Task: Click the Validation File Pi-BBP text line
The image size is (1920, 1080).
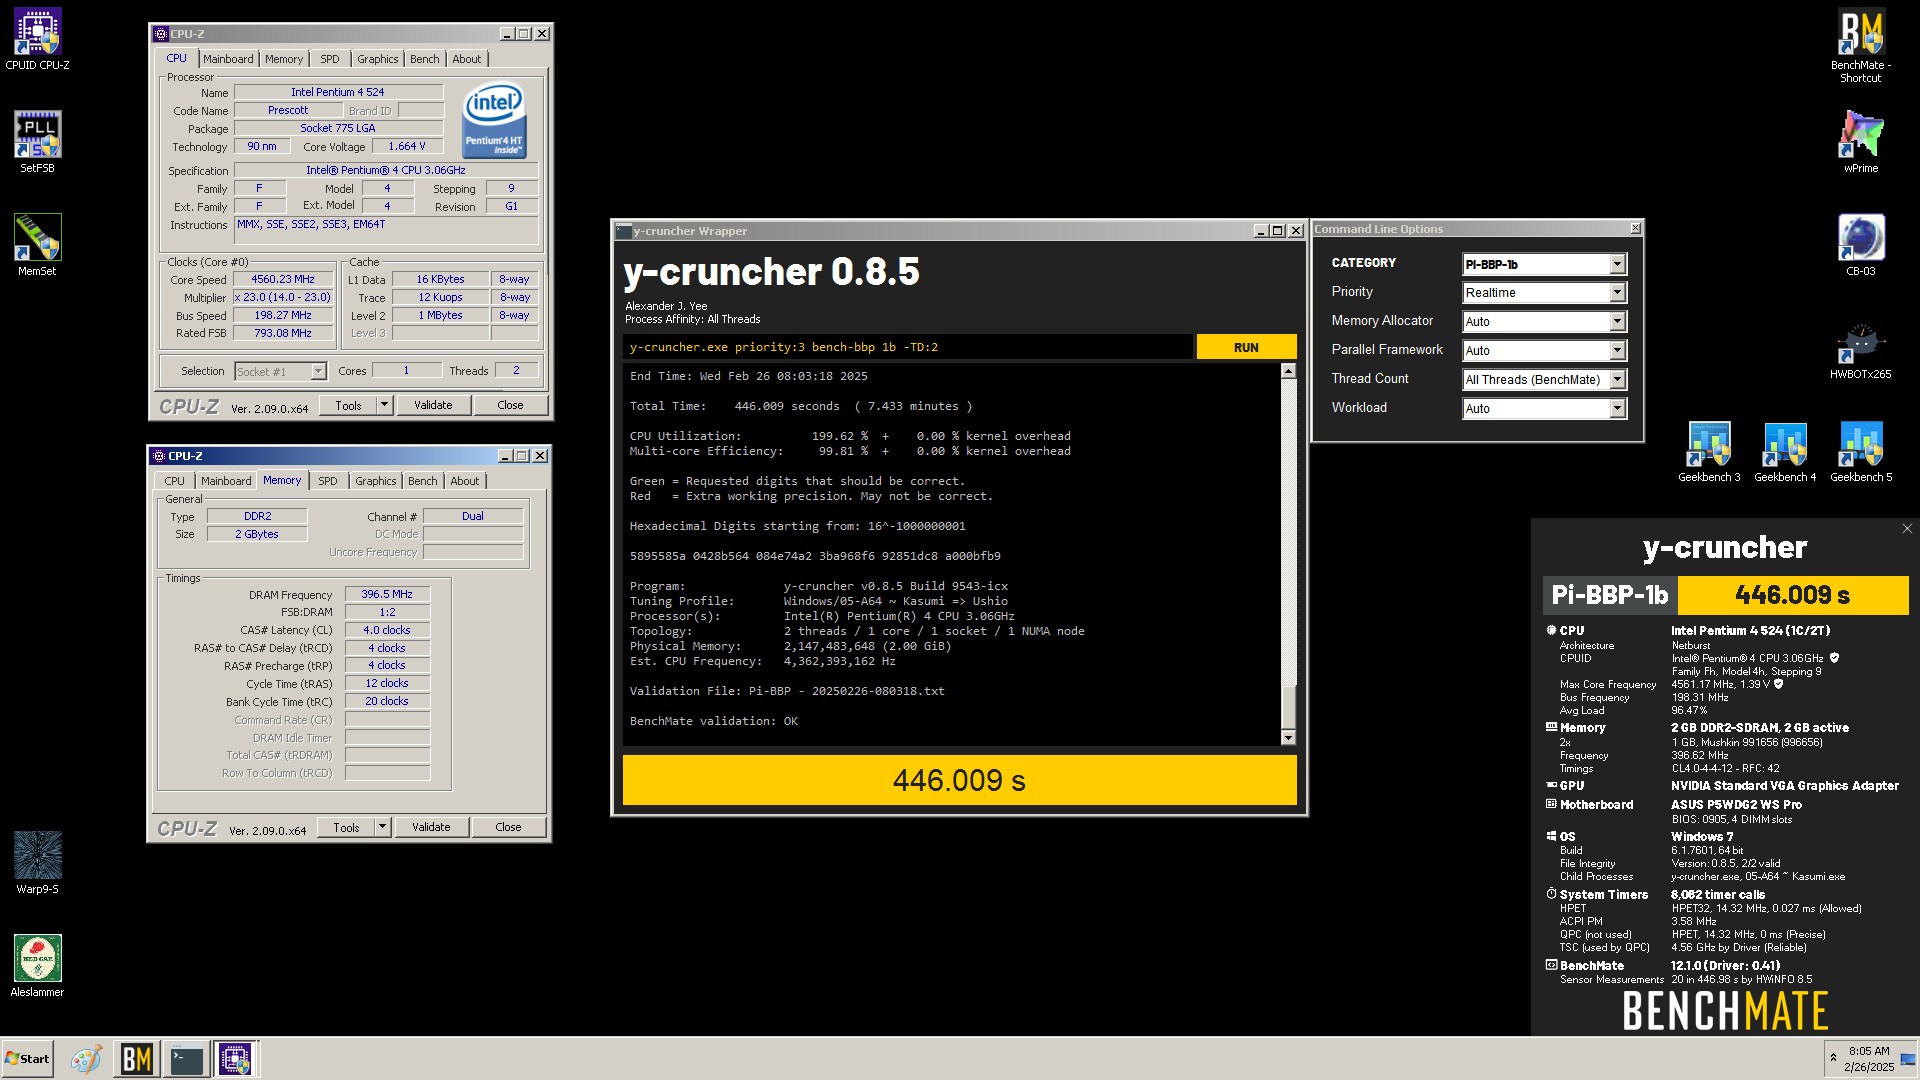Action: (x=787, y=691)
